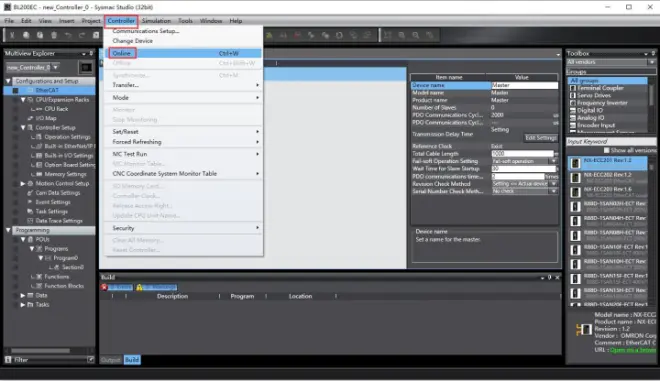Open the new_Controller_0 dropdown
Screen dimensions: 660x381
(x=55, y=67)
